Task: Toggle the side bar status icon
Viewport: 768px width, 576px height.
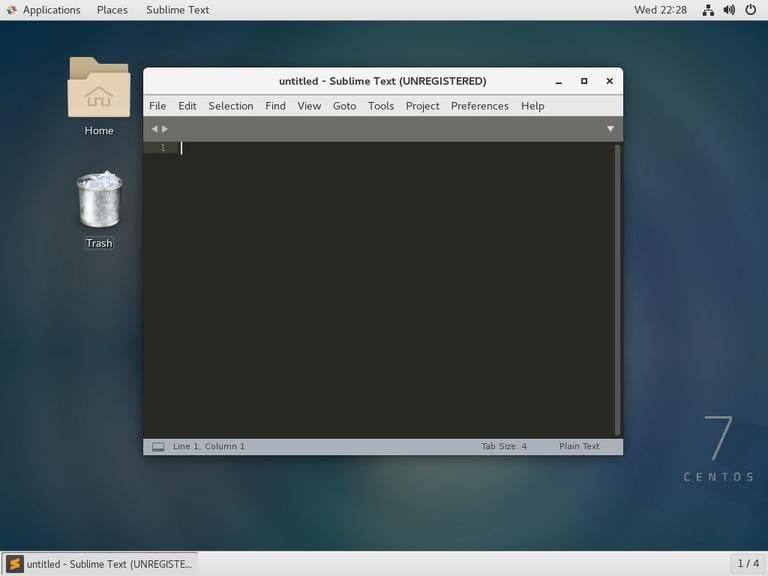Action: pos(158,447)
